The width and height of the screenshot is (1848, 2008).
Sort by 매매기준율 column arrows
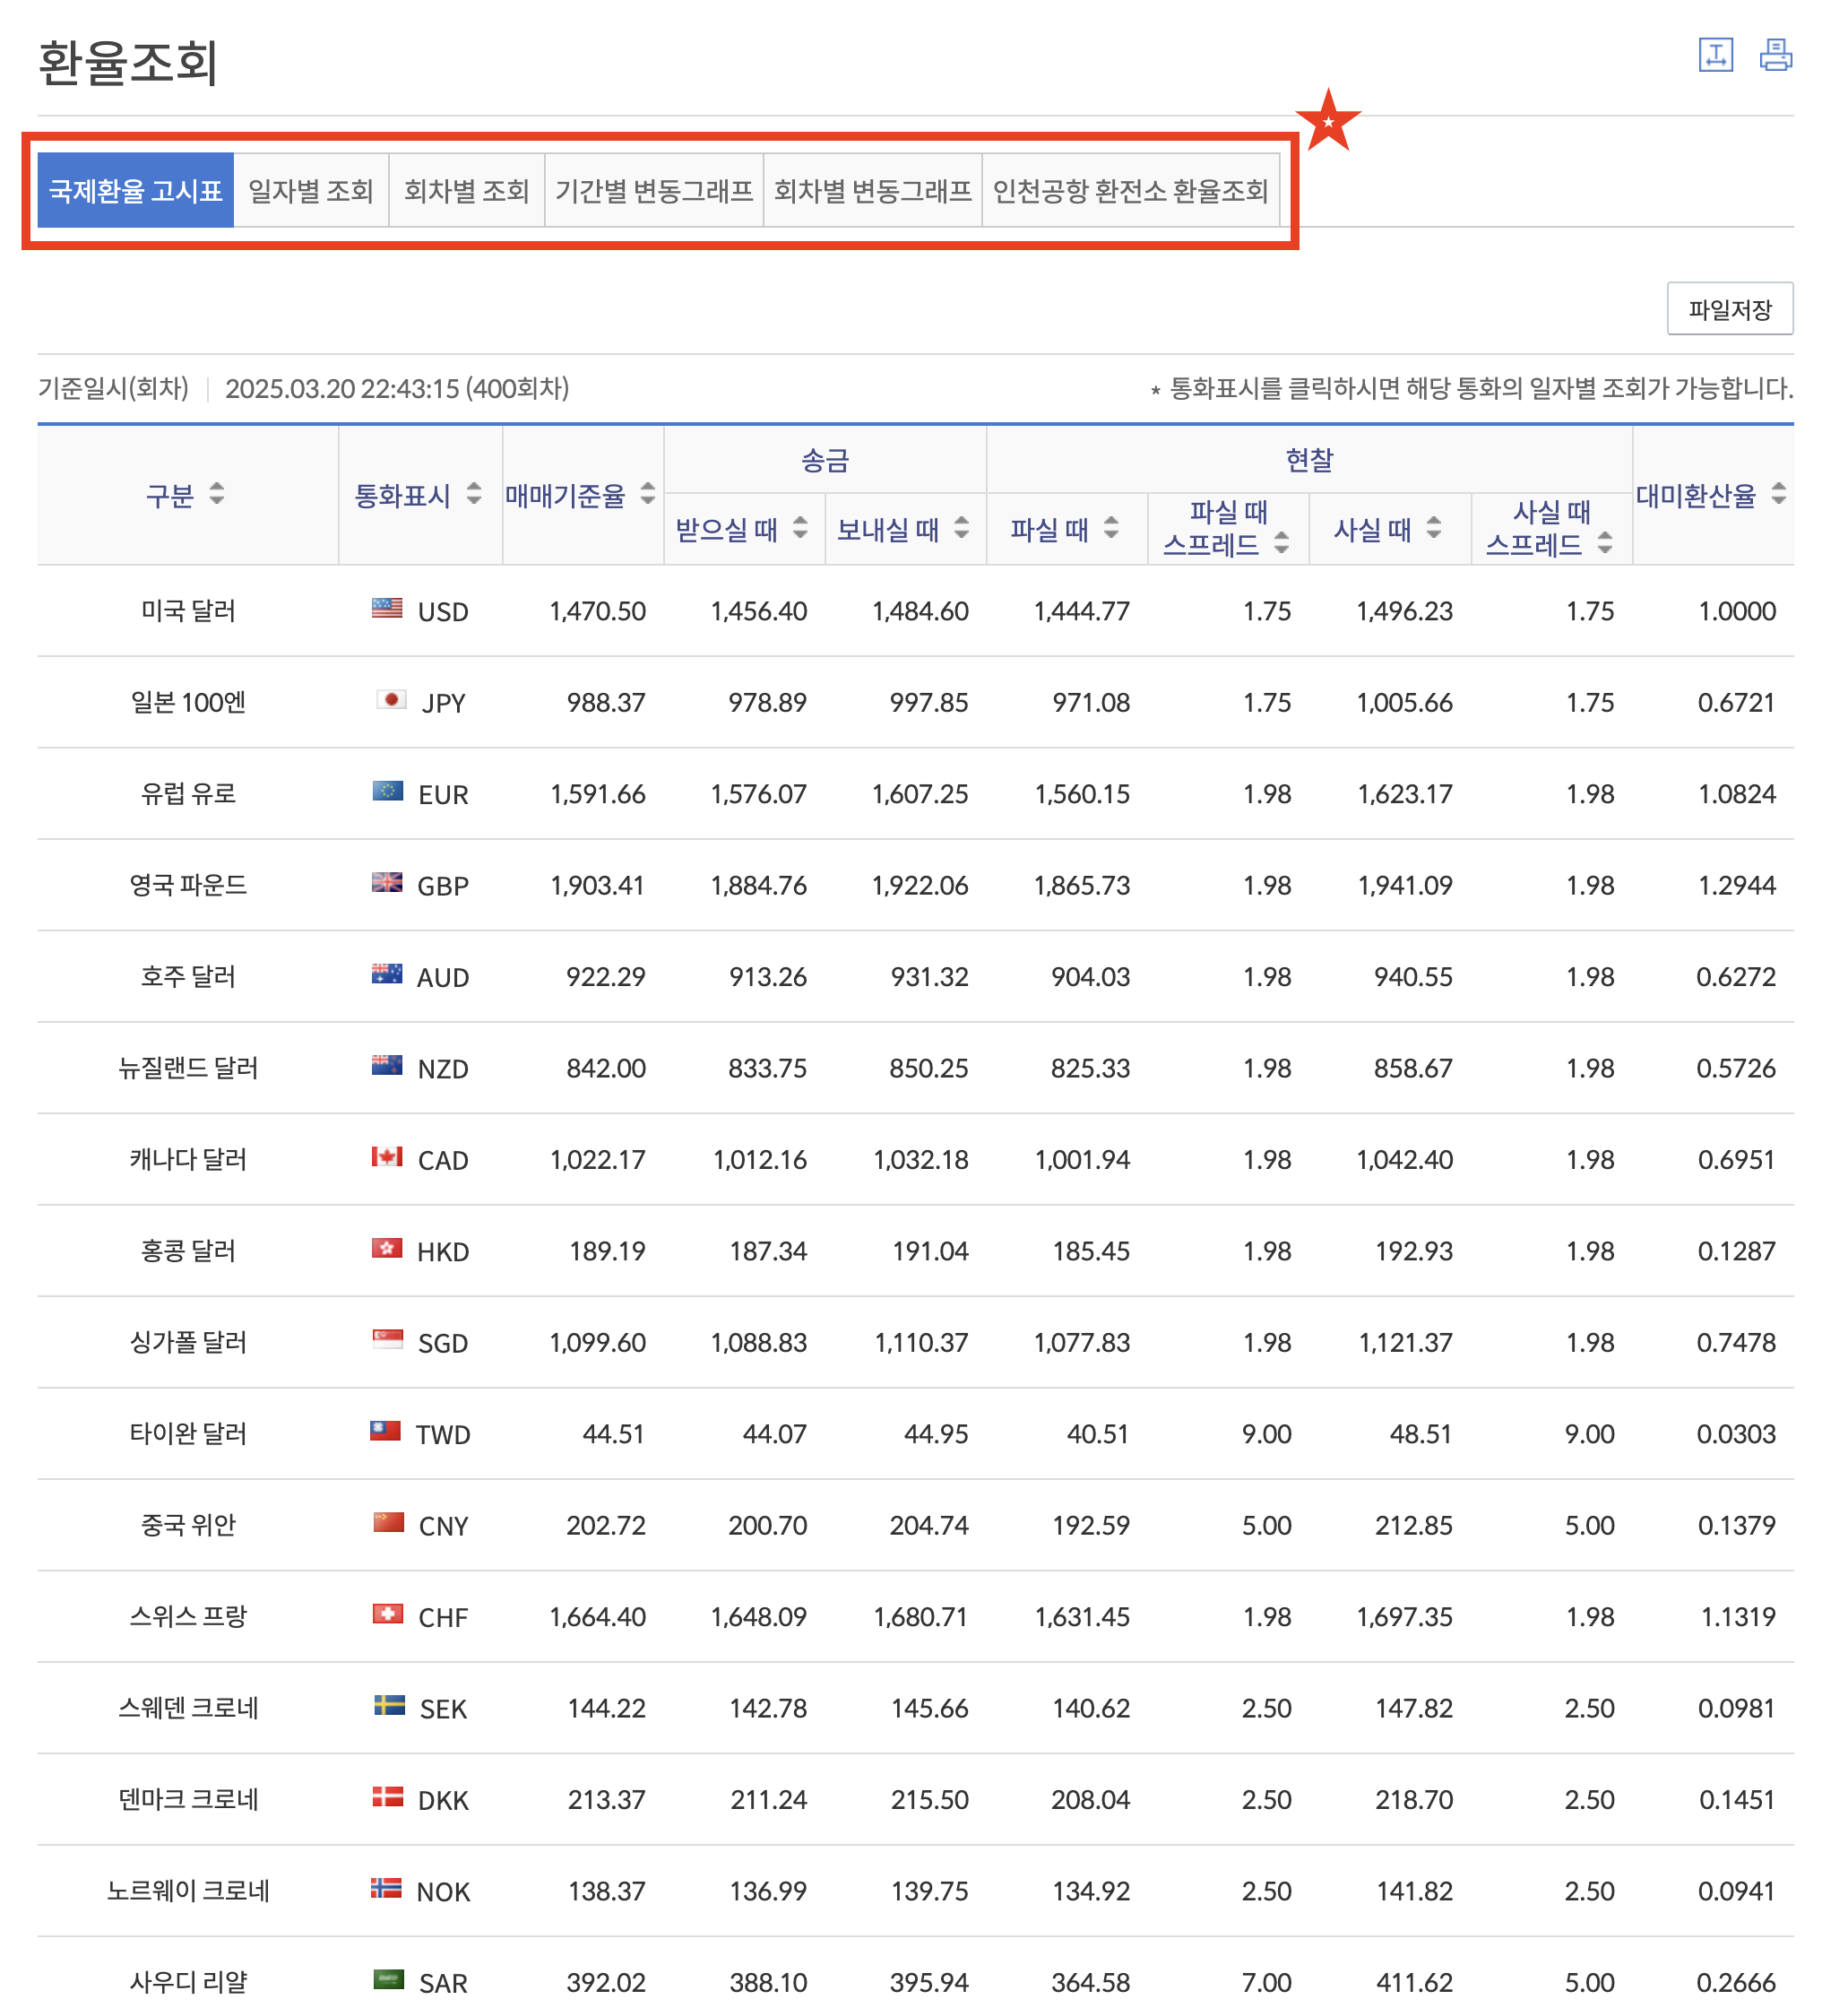point(648,493)
